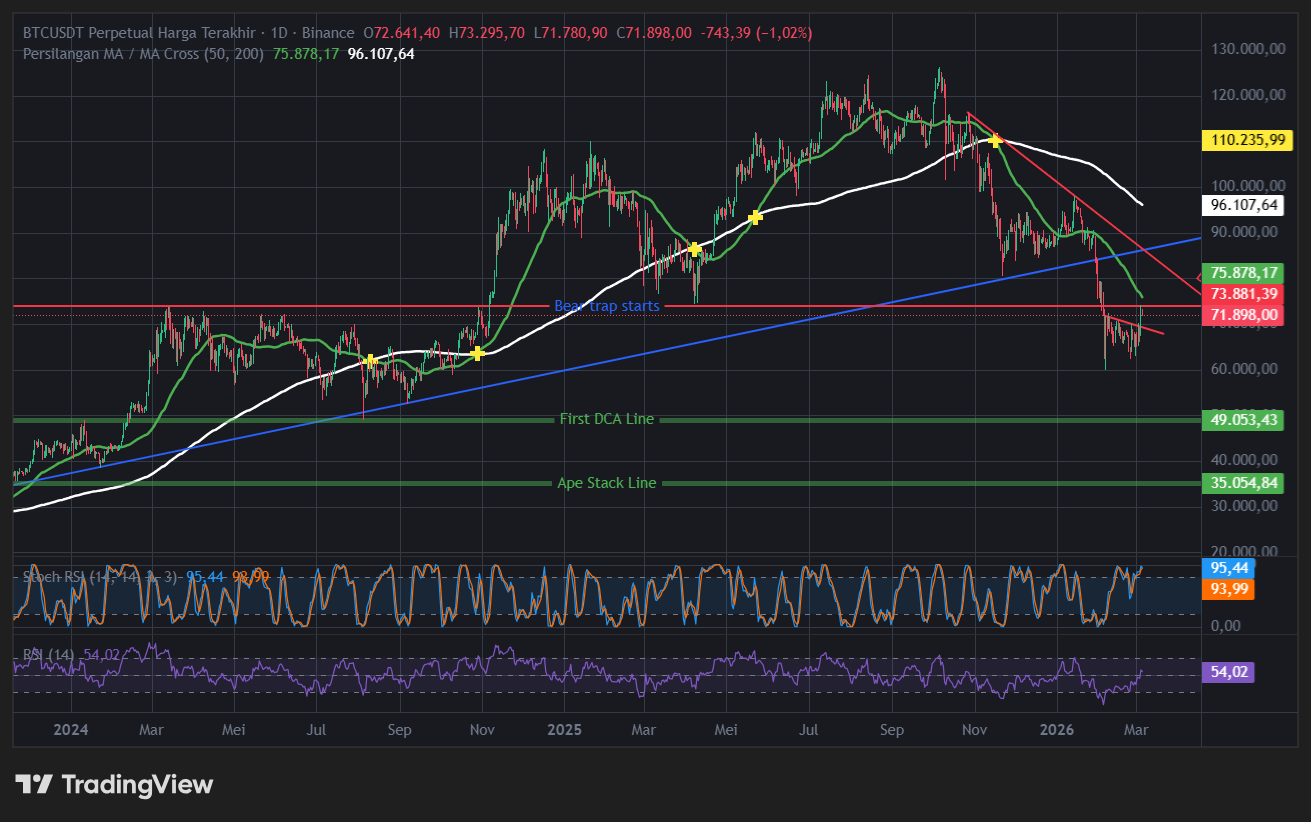Click the 2025 label on the time axis
1311x822 pixels.
click(x=564, y=730)
